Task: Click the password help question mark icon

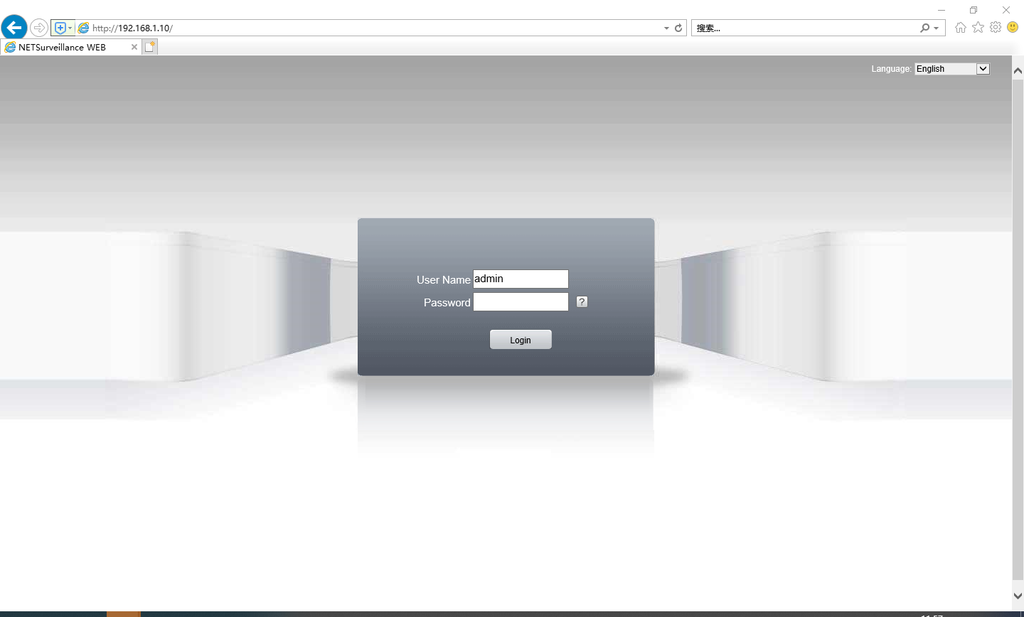Action: (x=582, y=302)
